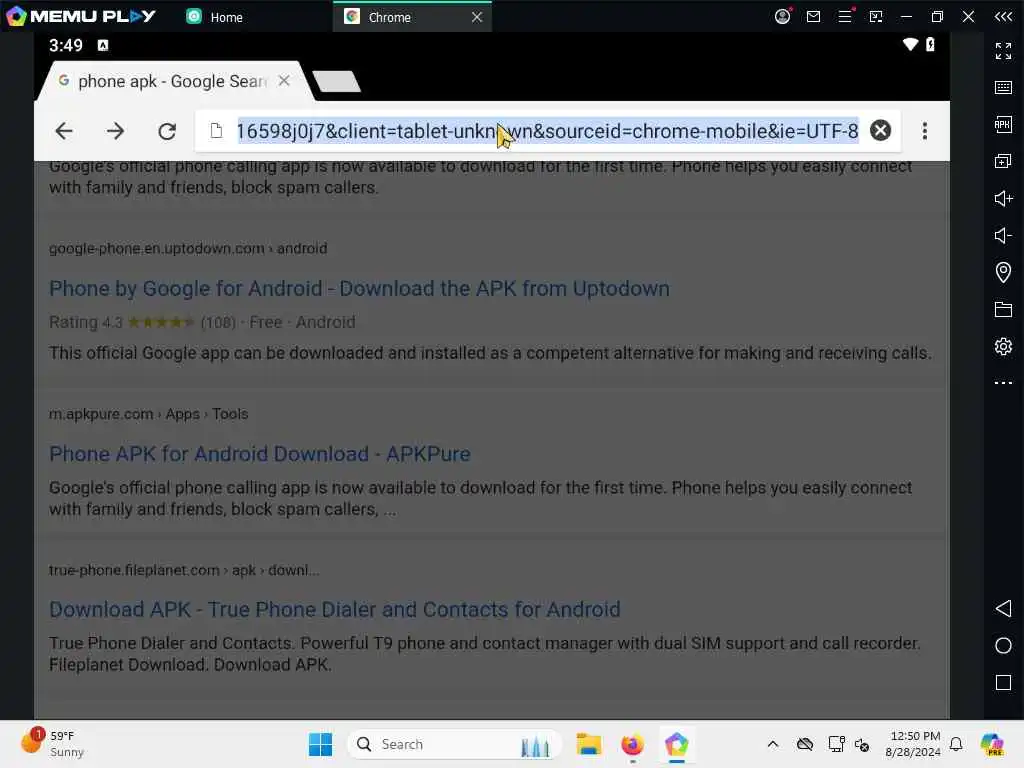The image size is (1024, 768).
Task: Show hidden system tray icons
Action: click(773, 744)
